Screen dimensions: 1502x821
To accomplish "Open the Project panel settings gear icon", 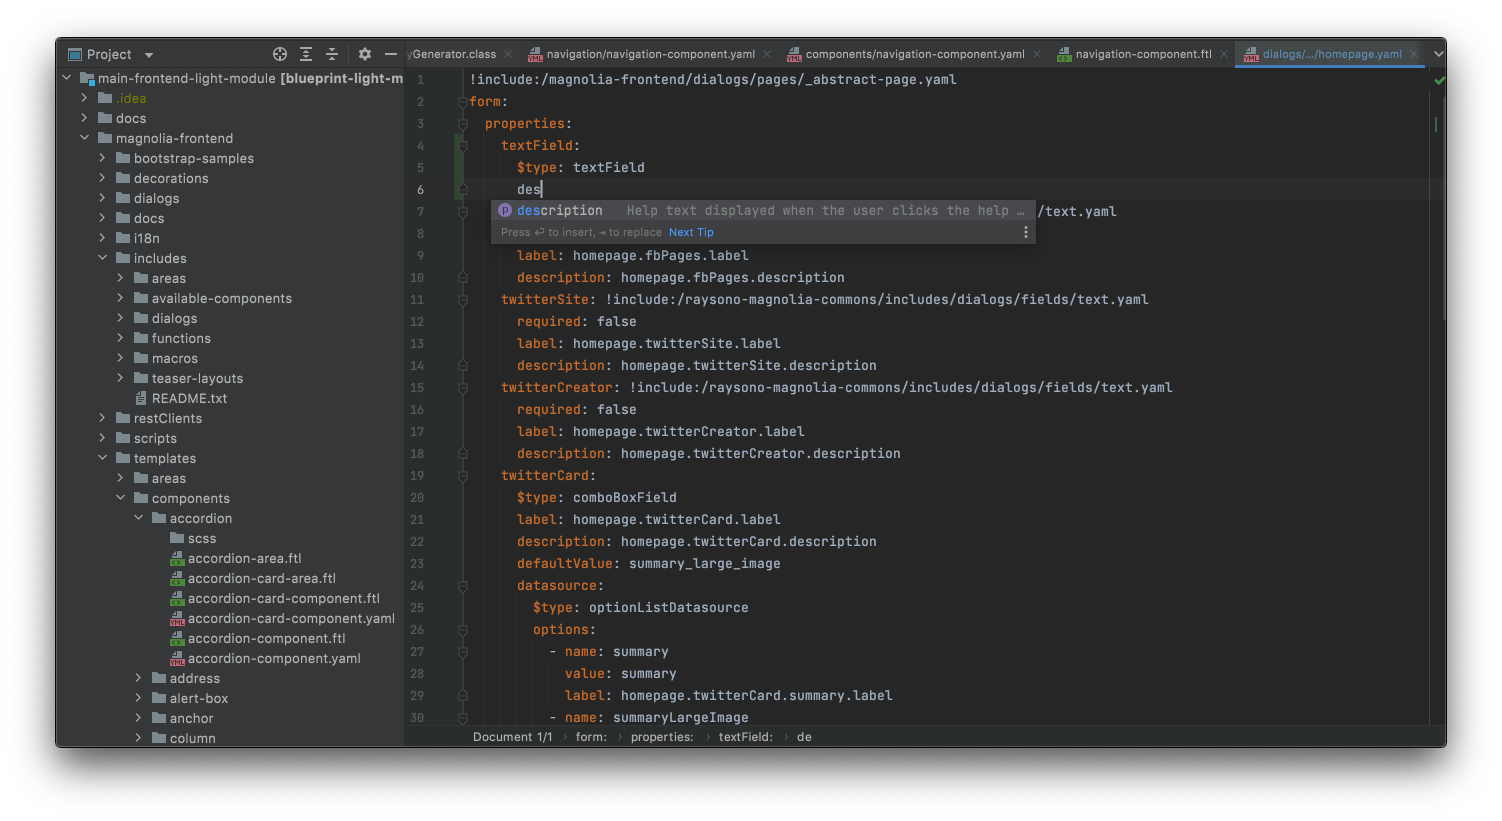I will 364,54.
